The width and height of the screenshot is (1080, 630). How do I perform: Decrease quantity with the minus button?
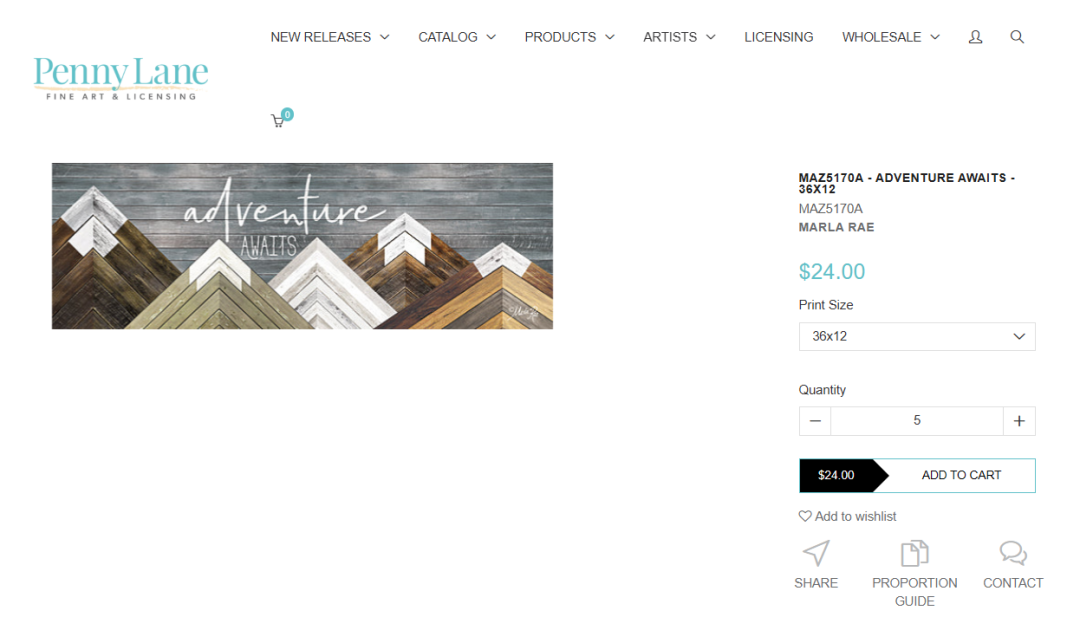[815, 421]
